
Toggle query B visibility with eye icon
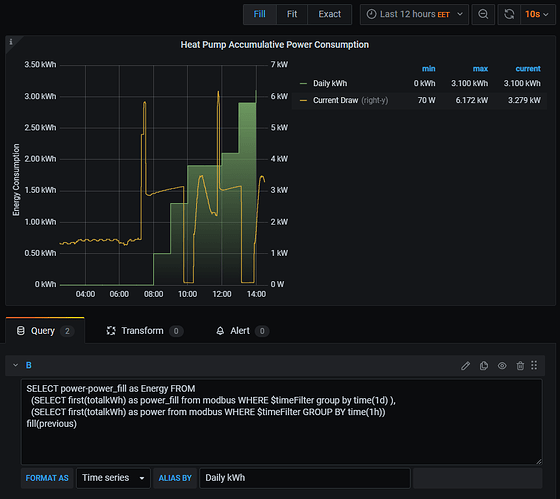(502, 365)
